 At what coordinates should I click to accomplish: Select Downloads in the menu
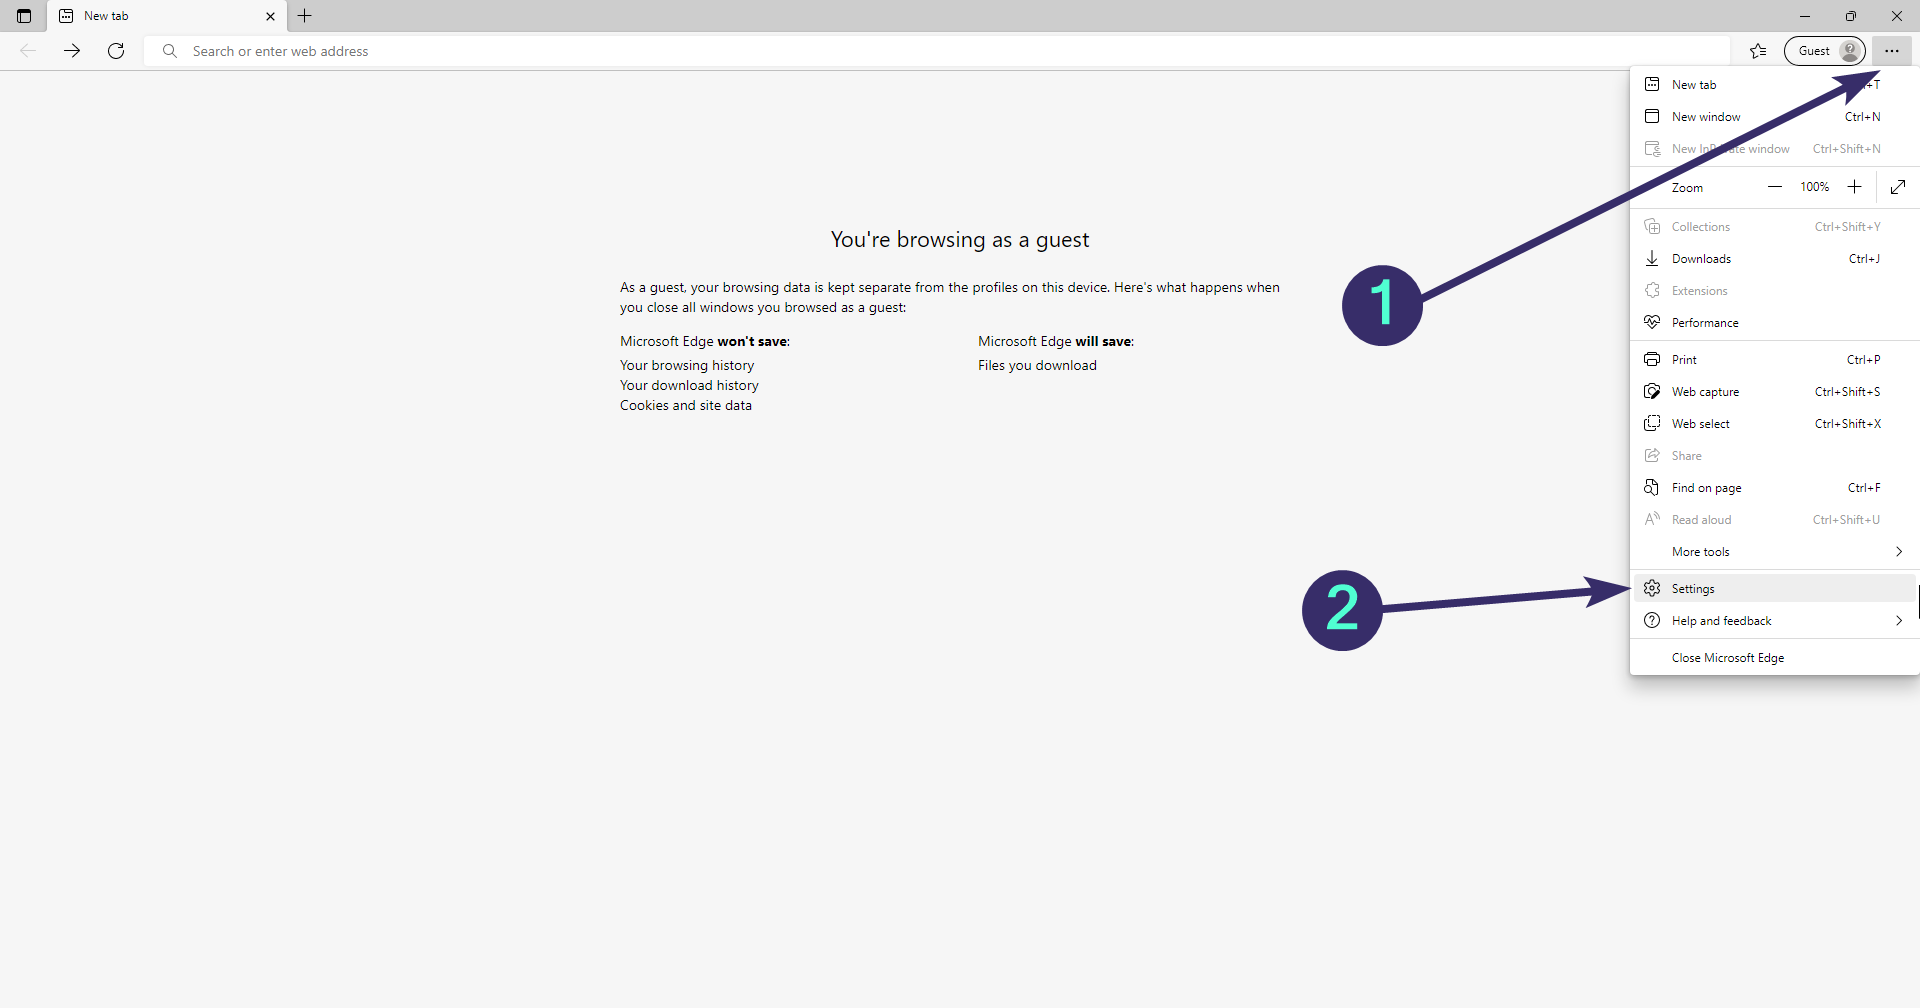click(x=1701, y=259)
